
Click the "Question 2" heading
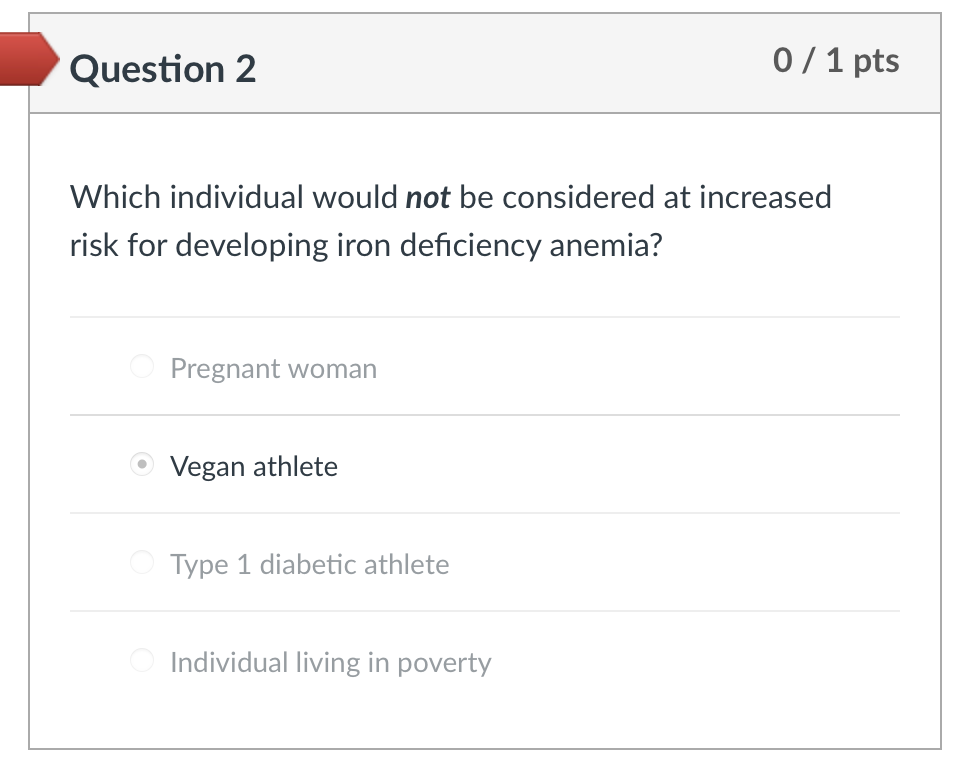tap(163, 68)
